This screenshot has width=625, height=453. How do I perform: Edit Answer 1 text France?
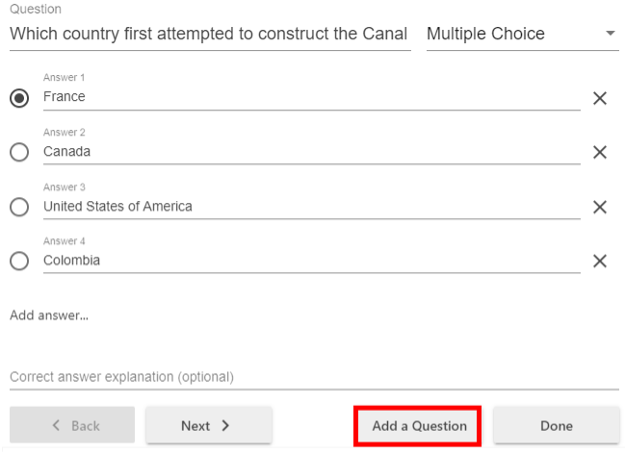click(300, 97)
